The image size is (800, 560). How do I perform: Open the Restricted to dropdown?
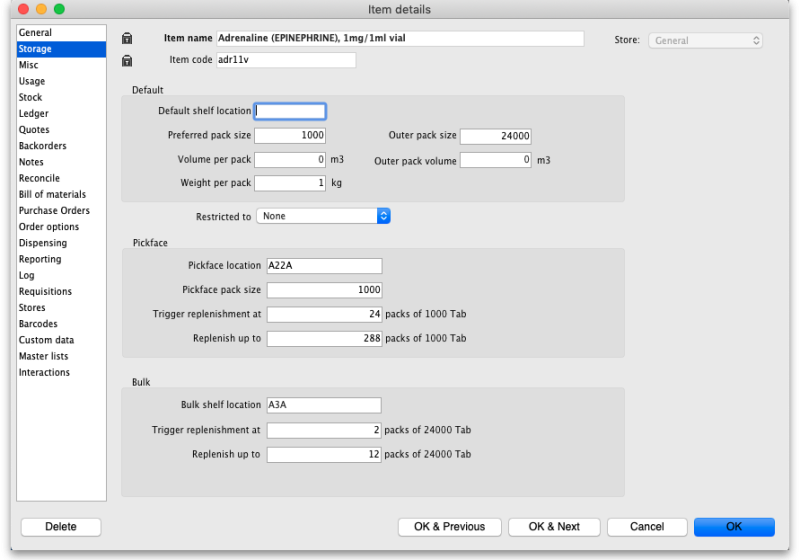pos(322,216)
